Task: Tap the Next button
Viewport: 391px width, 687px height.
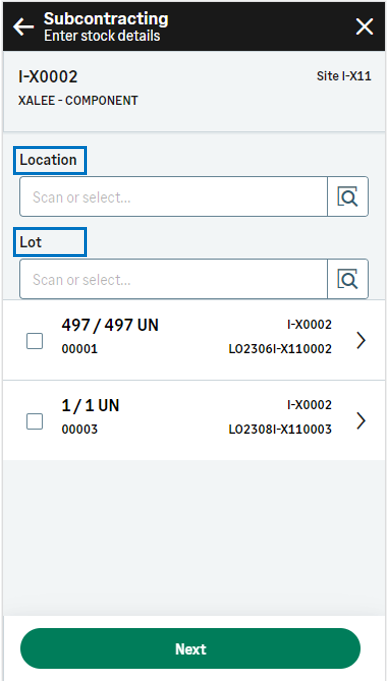Action: 190,648
